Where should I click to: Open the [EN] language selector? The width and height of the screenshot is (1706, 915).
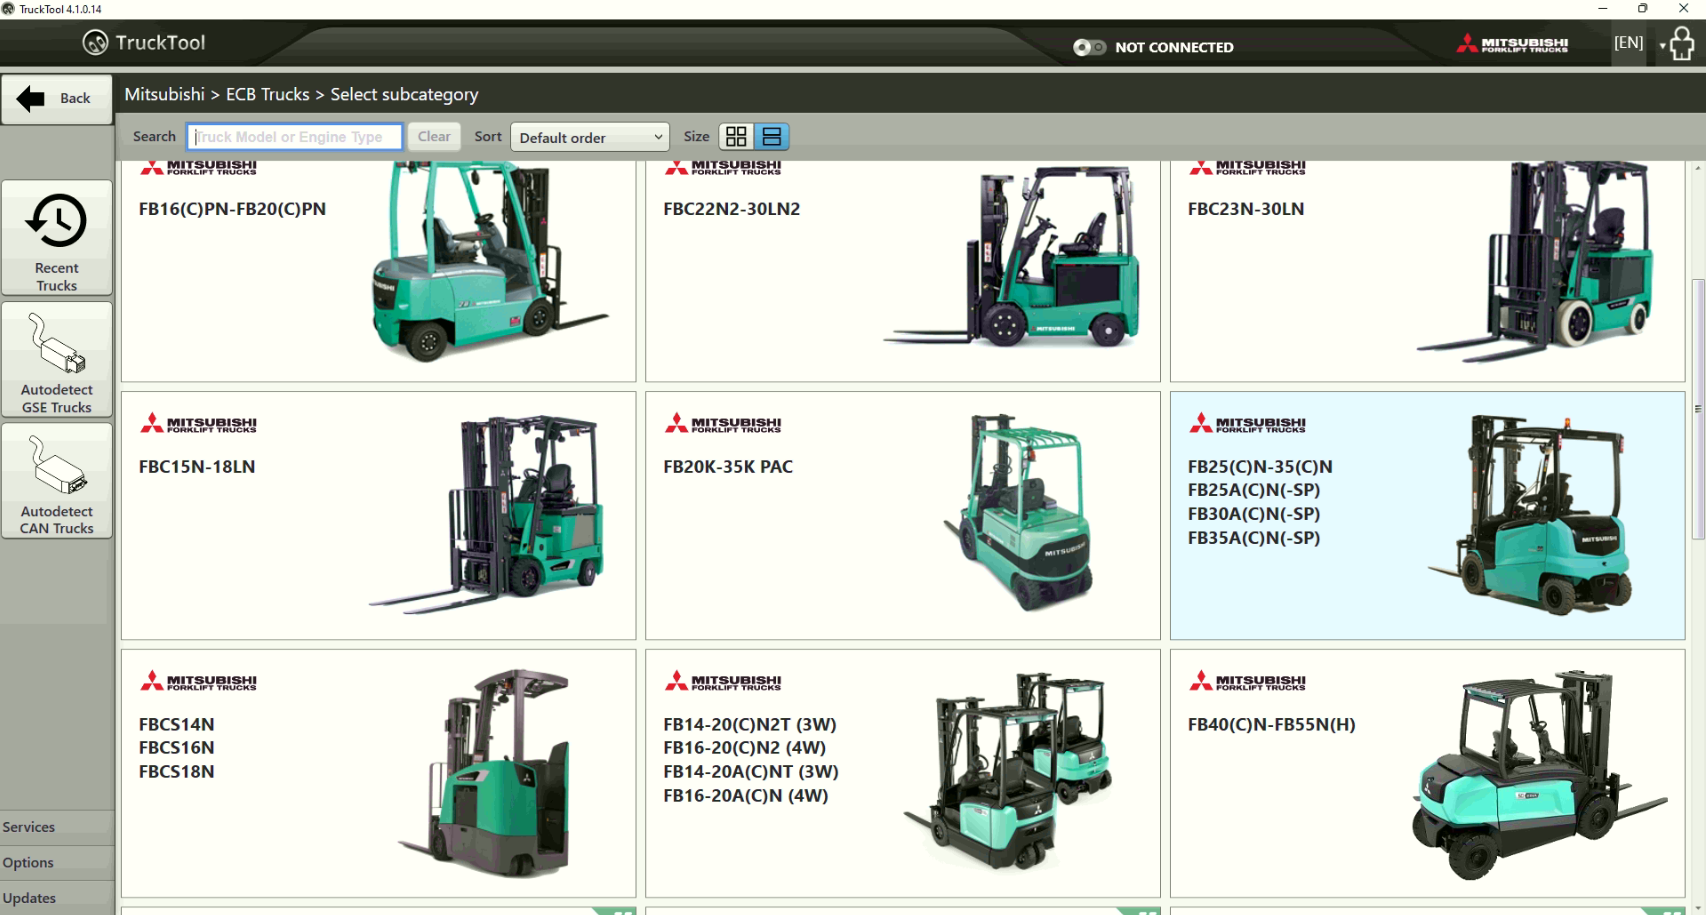[x=1627, y=42]
